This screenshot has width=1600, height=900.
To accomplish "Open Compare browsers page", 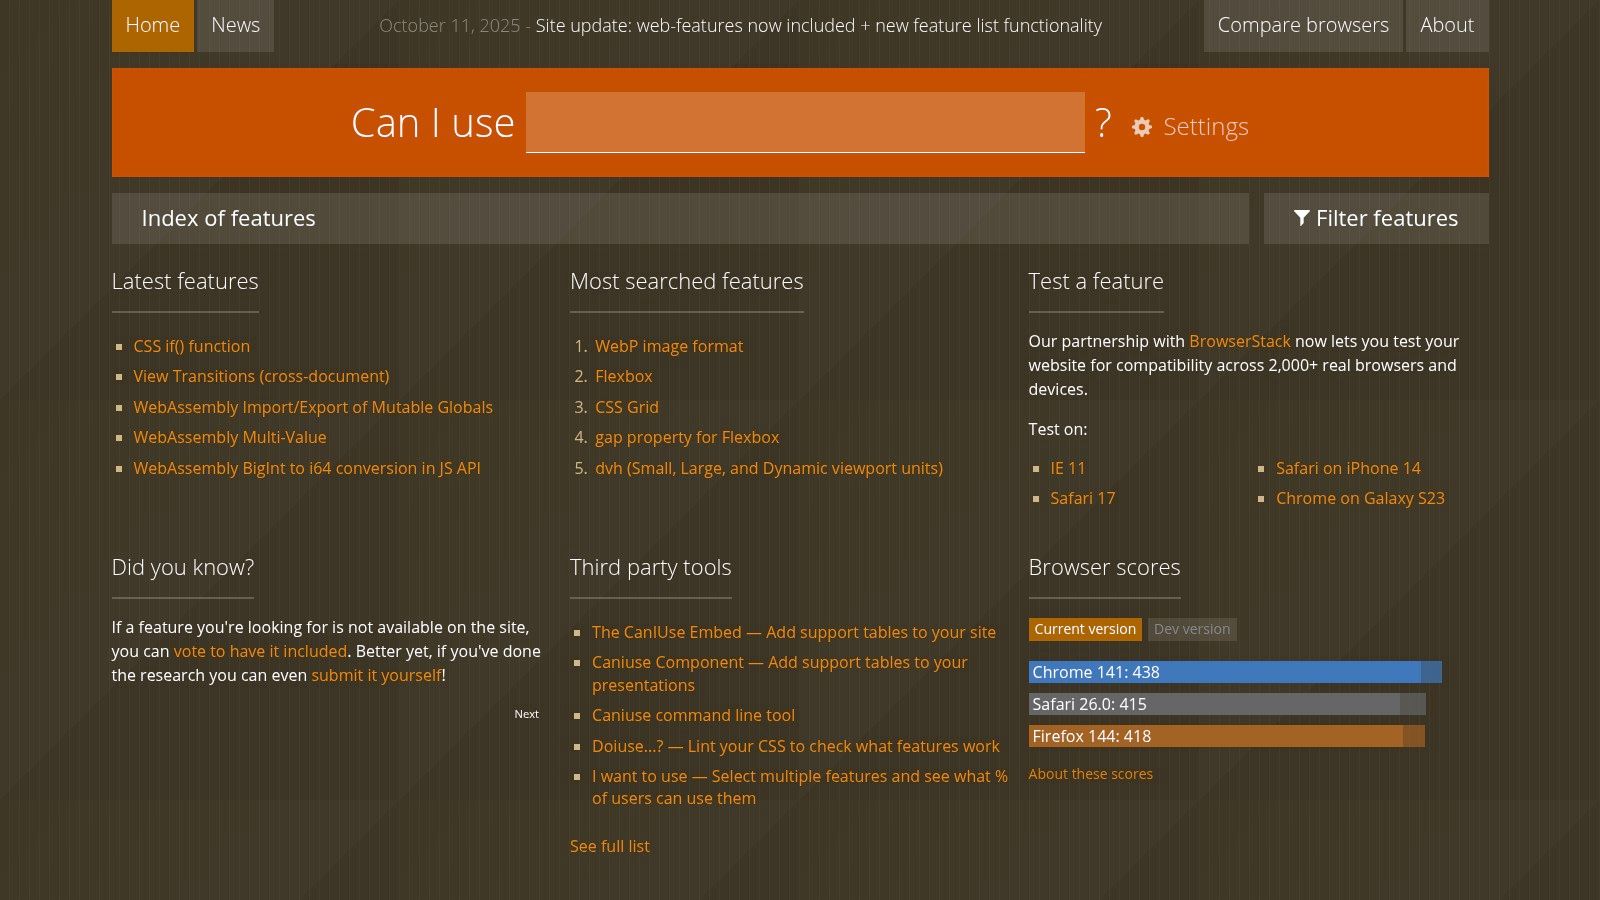I will point(1303,25).
